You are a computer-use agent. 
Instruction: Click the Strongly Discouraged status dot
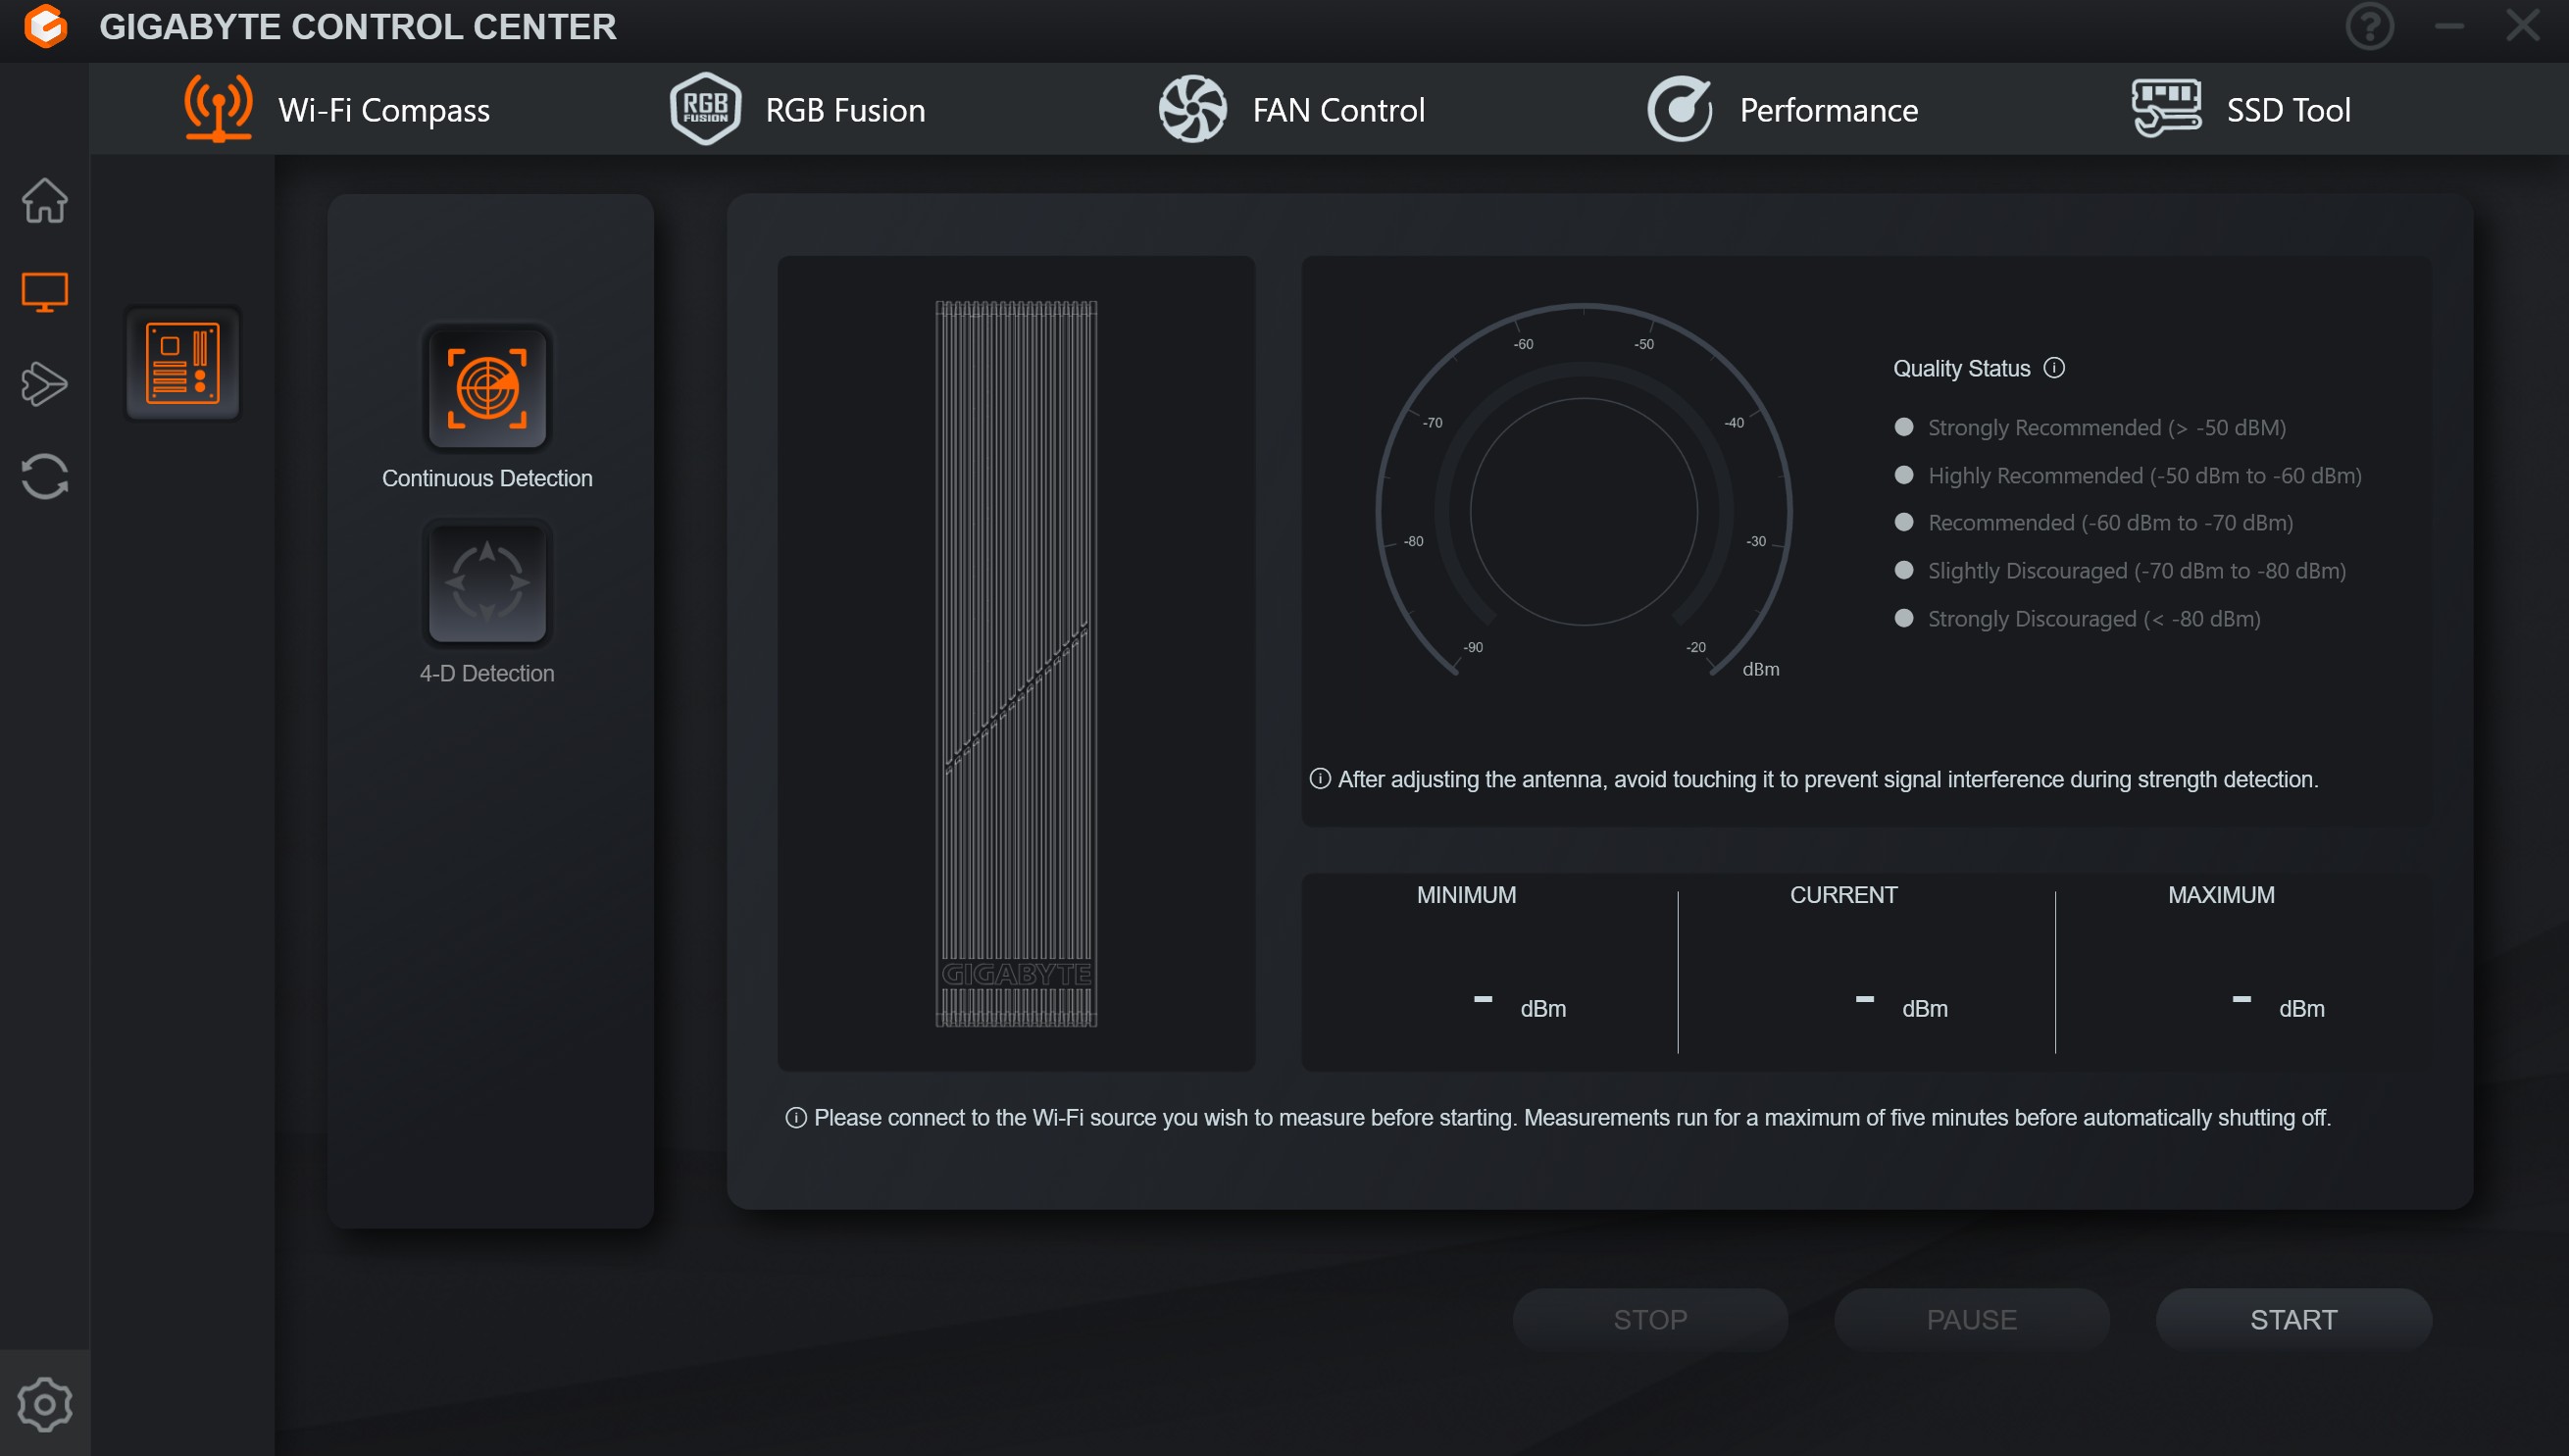pos(1904,618)
